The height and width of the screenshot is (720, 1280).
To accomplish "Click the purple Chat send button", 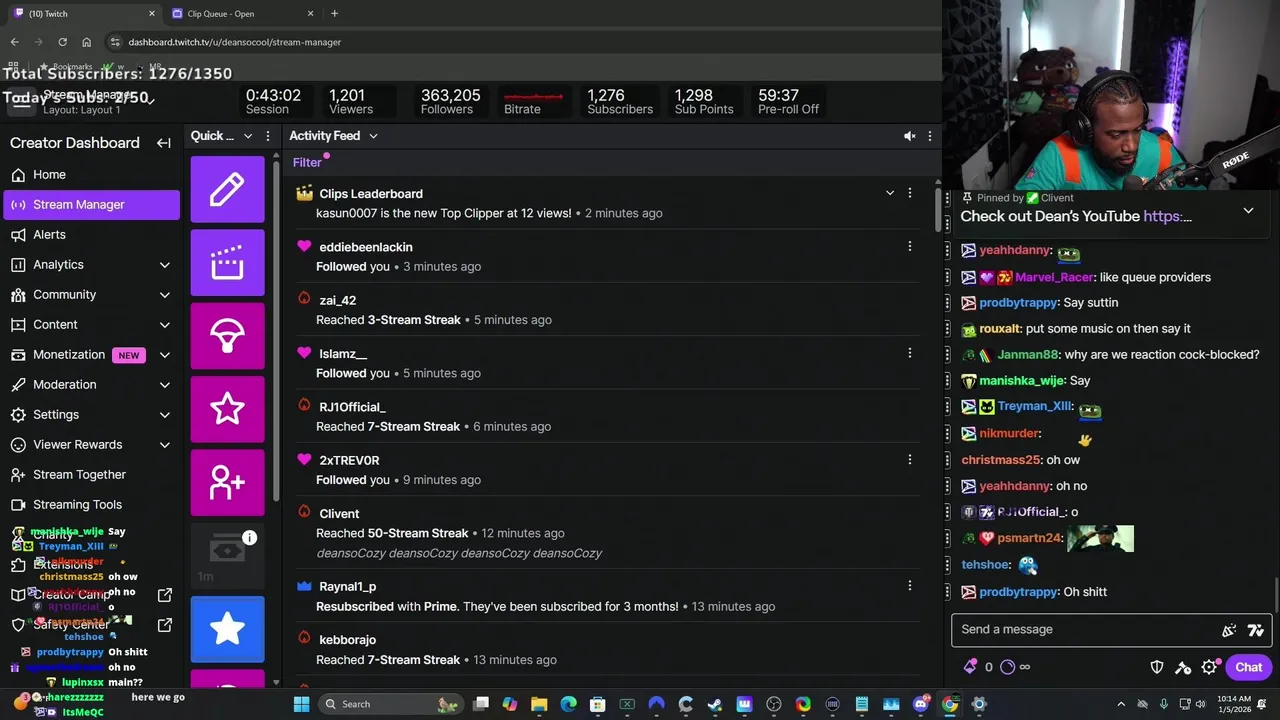I will click(x=1248, y=667).
